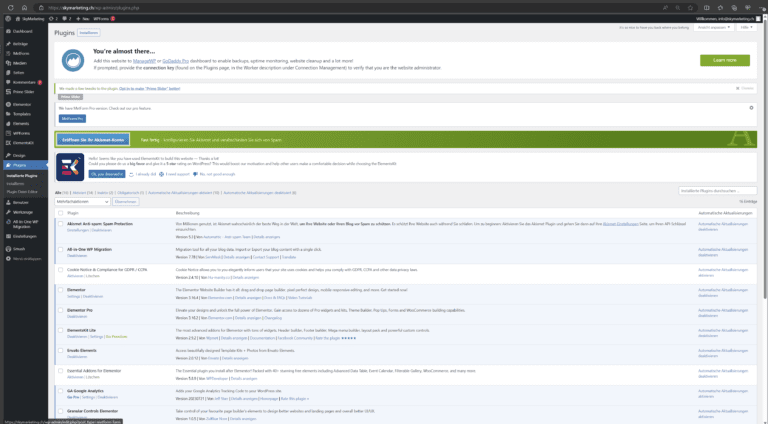This screenshot has width=768, height=424.
Task: Bookmark page with the star icon
Action: (691, 8)
